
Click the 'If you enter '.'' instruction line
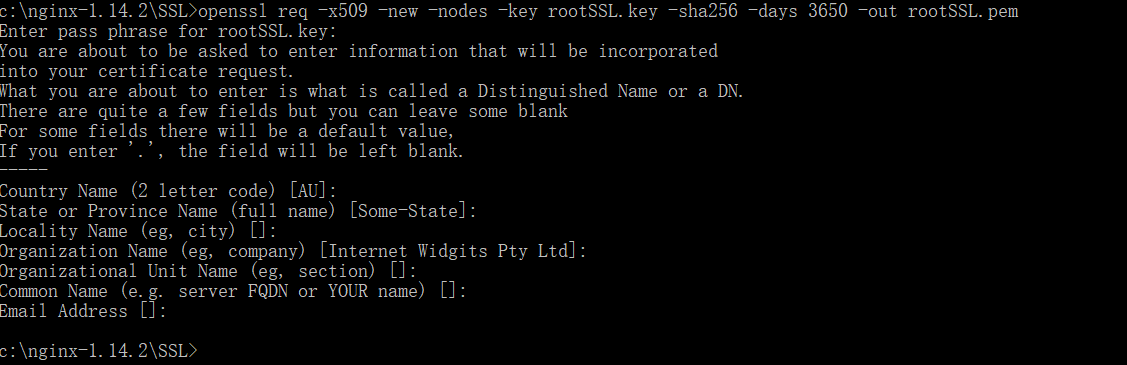[232, 152]
